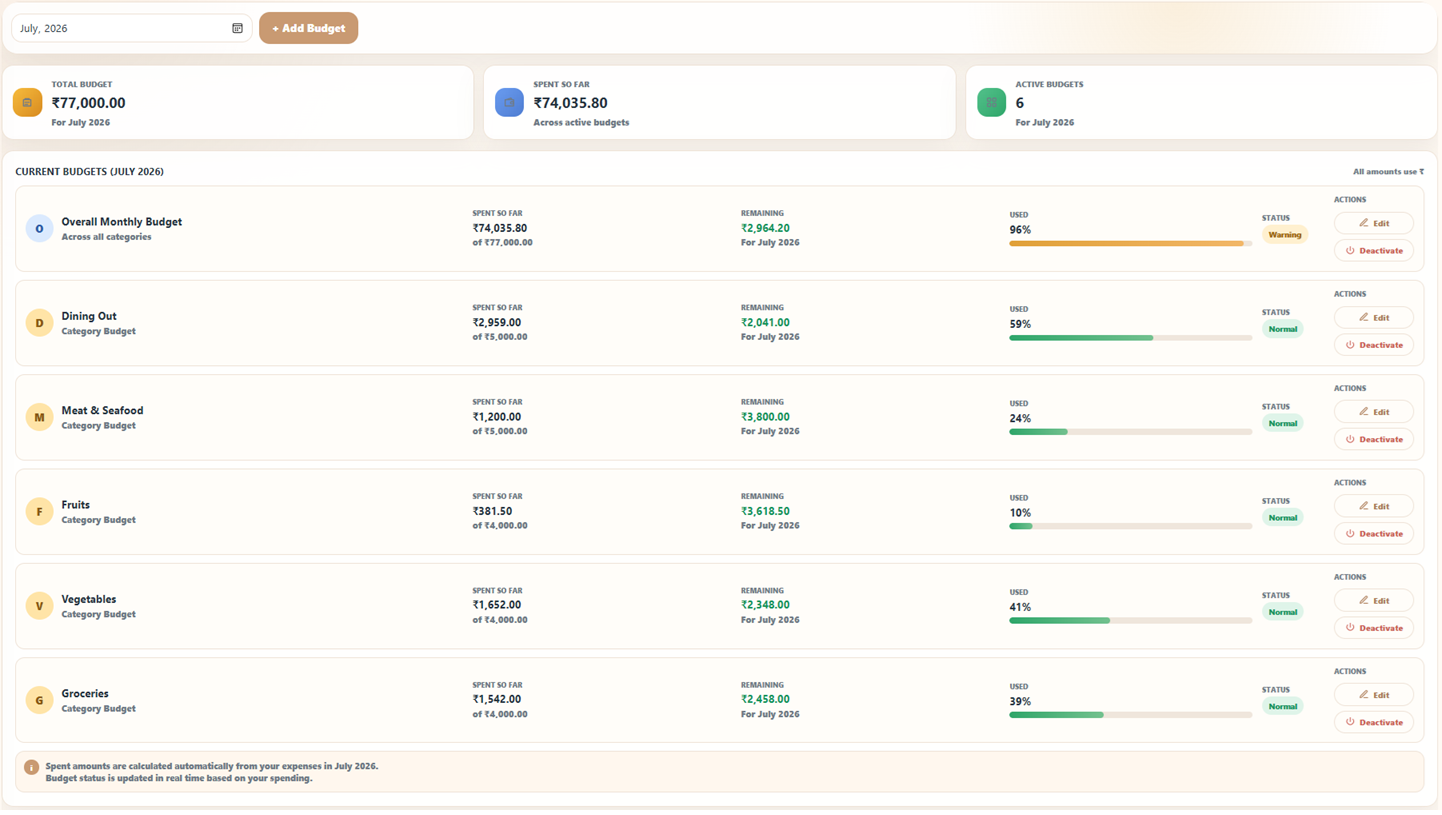The height and width of the screenshot is (815, 1442).
Task: Edit the Dining Out budget
Action: pyautogui.click(x=1373, y=317)
